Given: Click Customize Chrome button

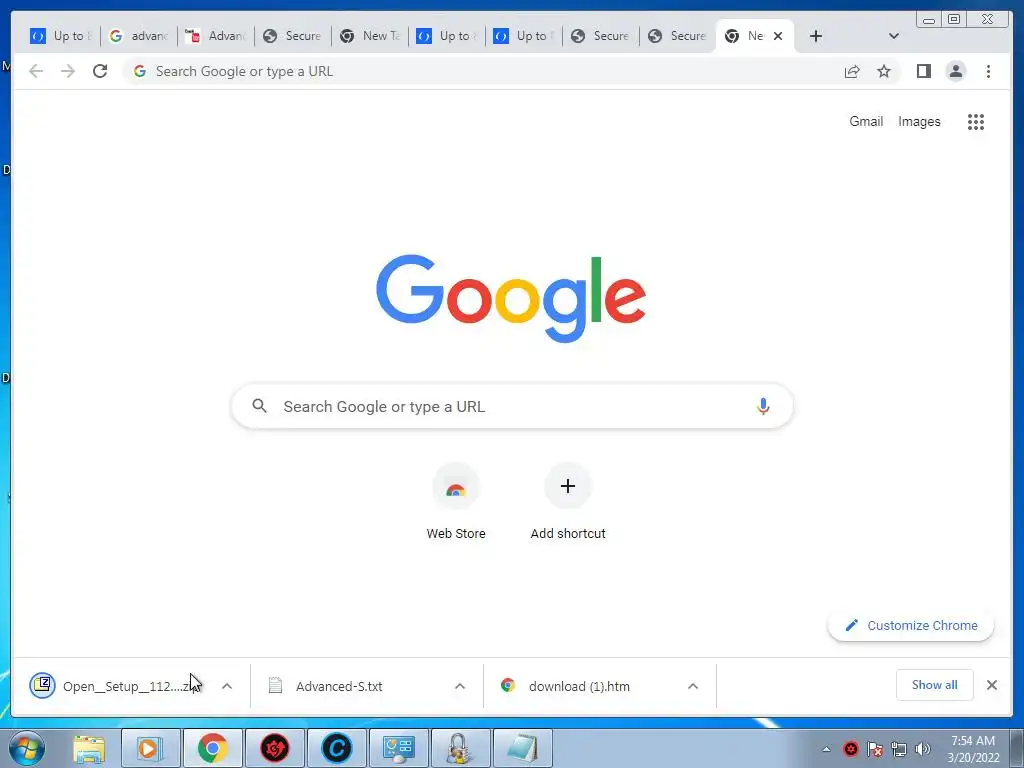Looking at the screenshot, I should 911,626.
